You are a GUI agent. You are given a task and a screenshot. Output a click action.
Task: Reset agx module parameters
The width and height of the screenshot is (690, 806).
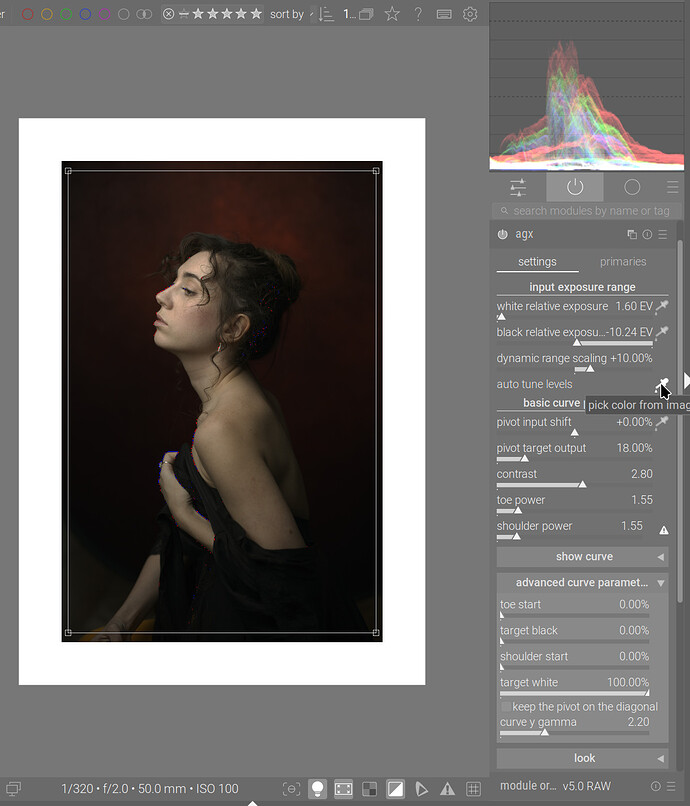click(x=647, y=235)
